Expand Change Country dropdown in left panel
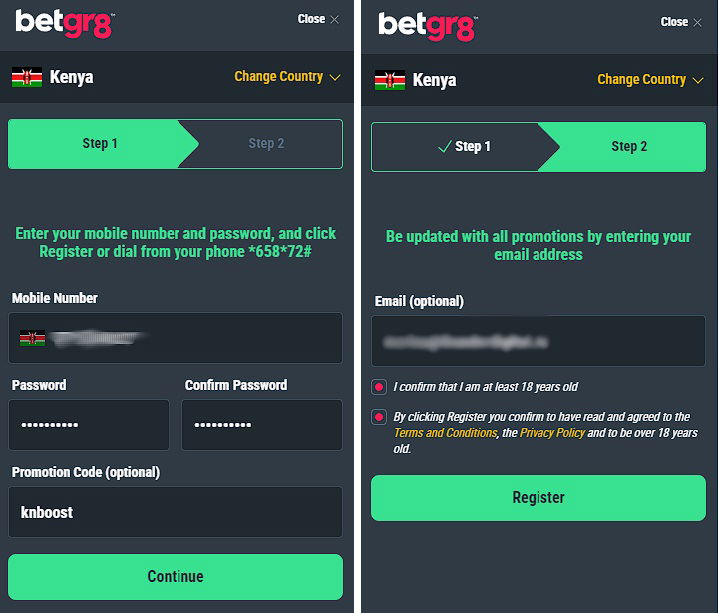Image resolution: width=718 pixels, height=613 pixels. (x=287, y=77)
